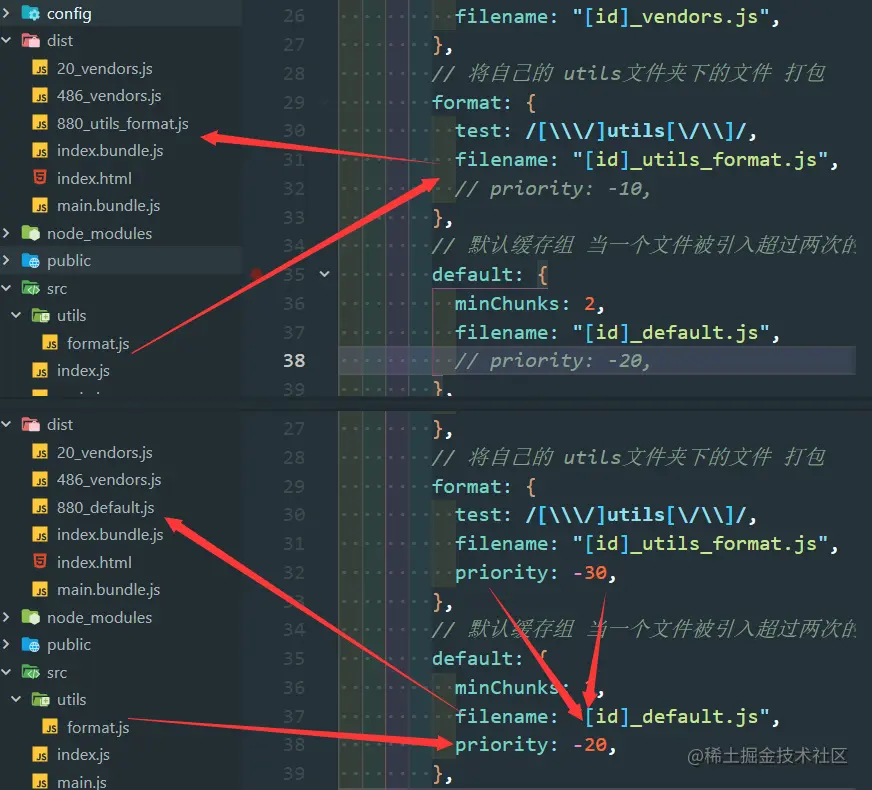Click the 'minChunks: 2,' code in the upper editor
The width and height of the screenshot is (872, 790).
point(529,304)
